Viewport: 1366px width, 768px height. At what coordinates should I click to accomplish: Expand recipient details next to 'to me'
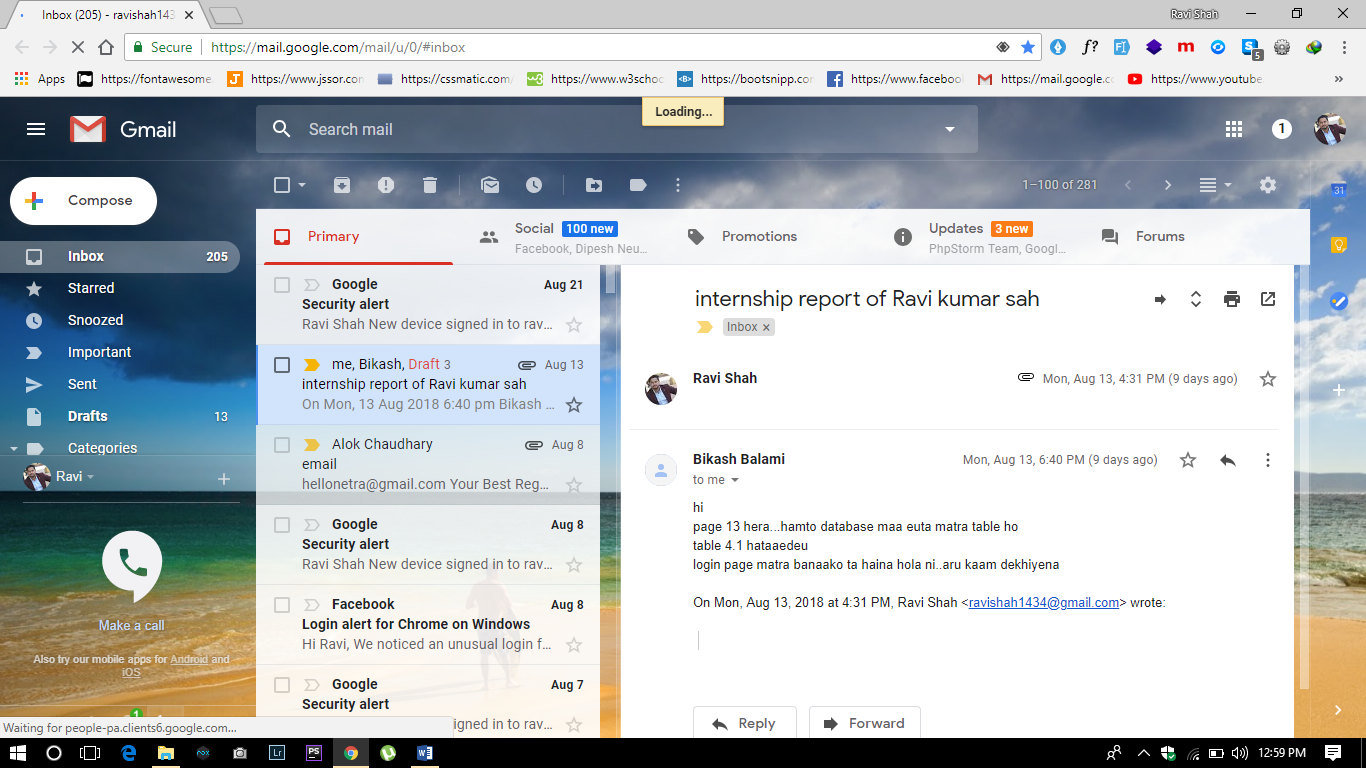coord(735,481)
